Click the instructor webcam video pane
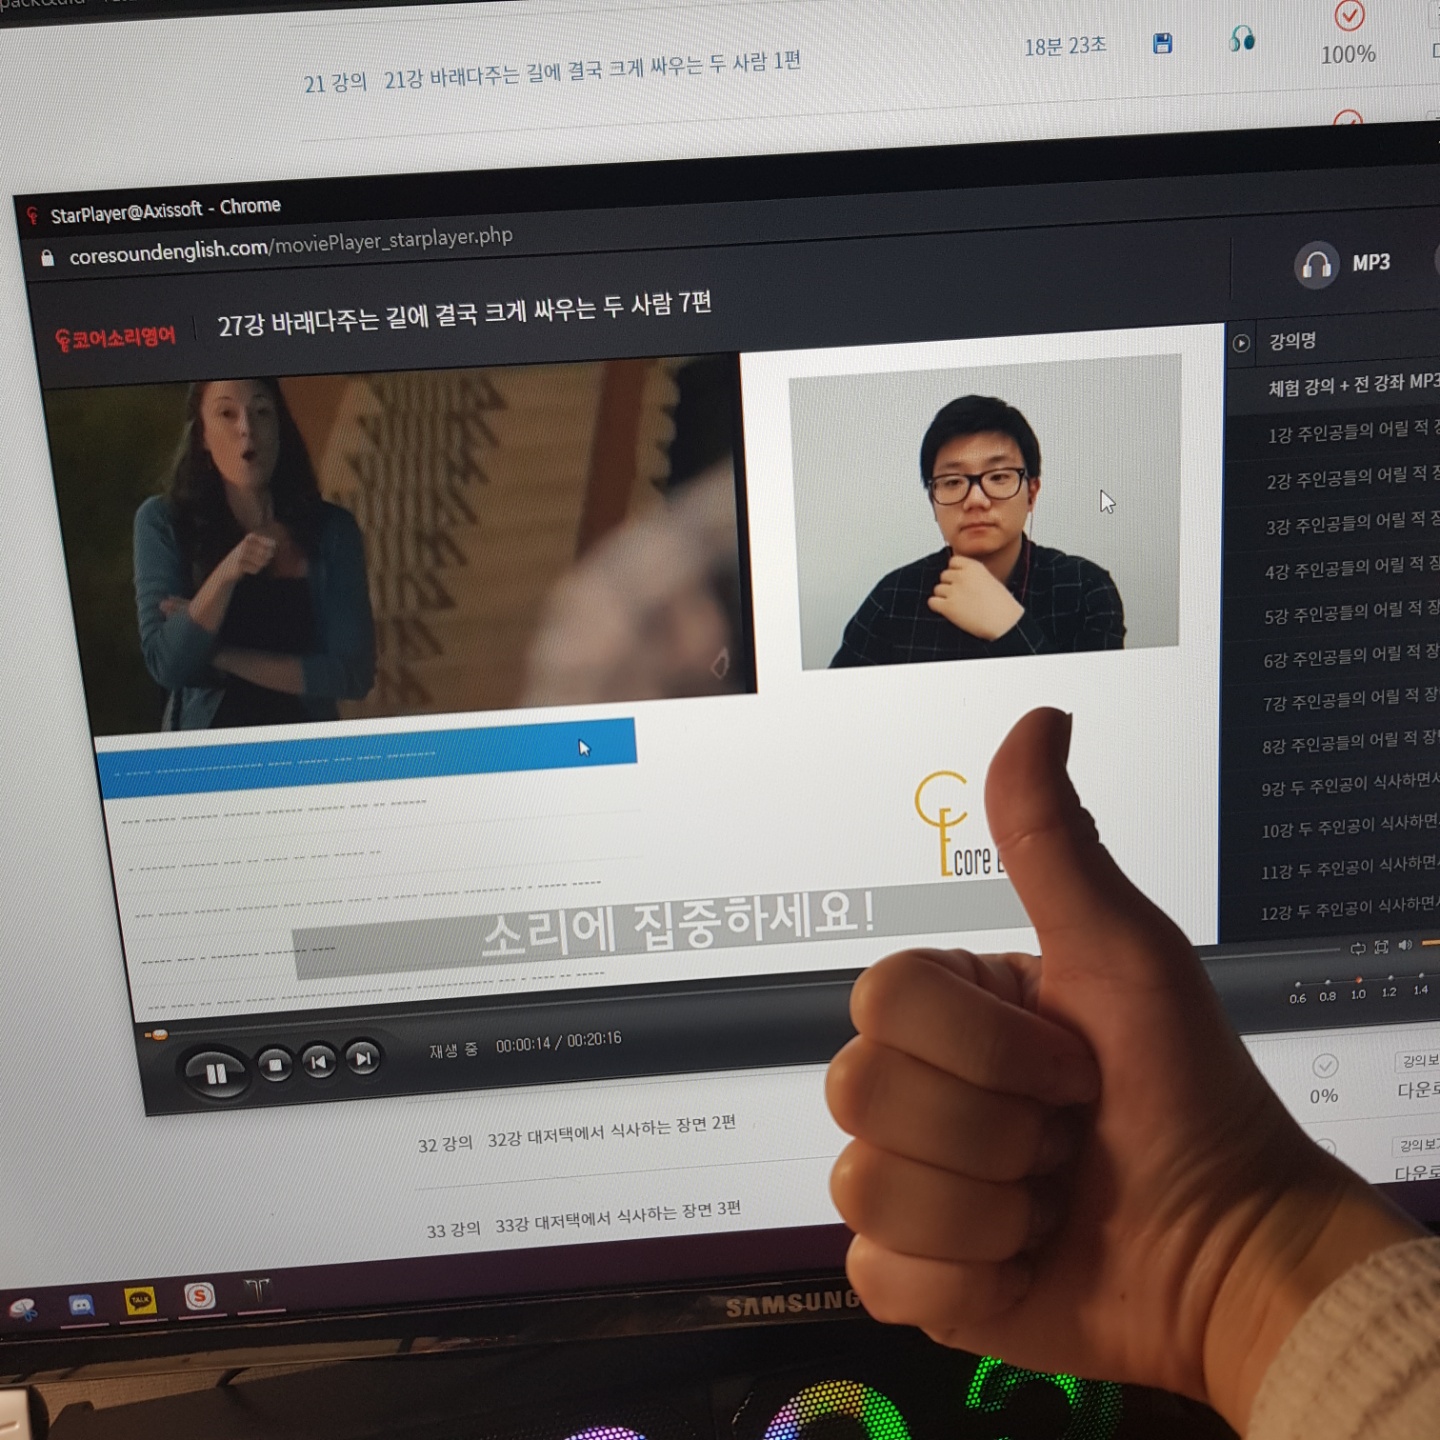This screenshot has width=1440, height=1440. click(x=985, y=511)
